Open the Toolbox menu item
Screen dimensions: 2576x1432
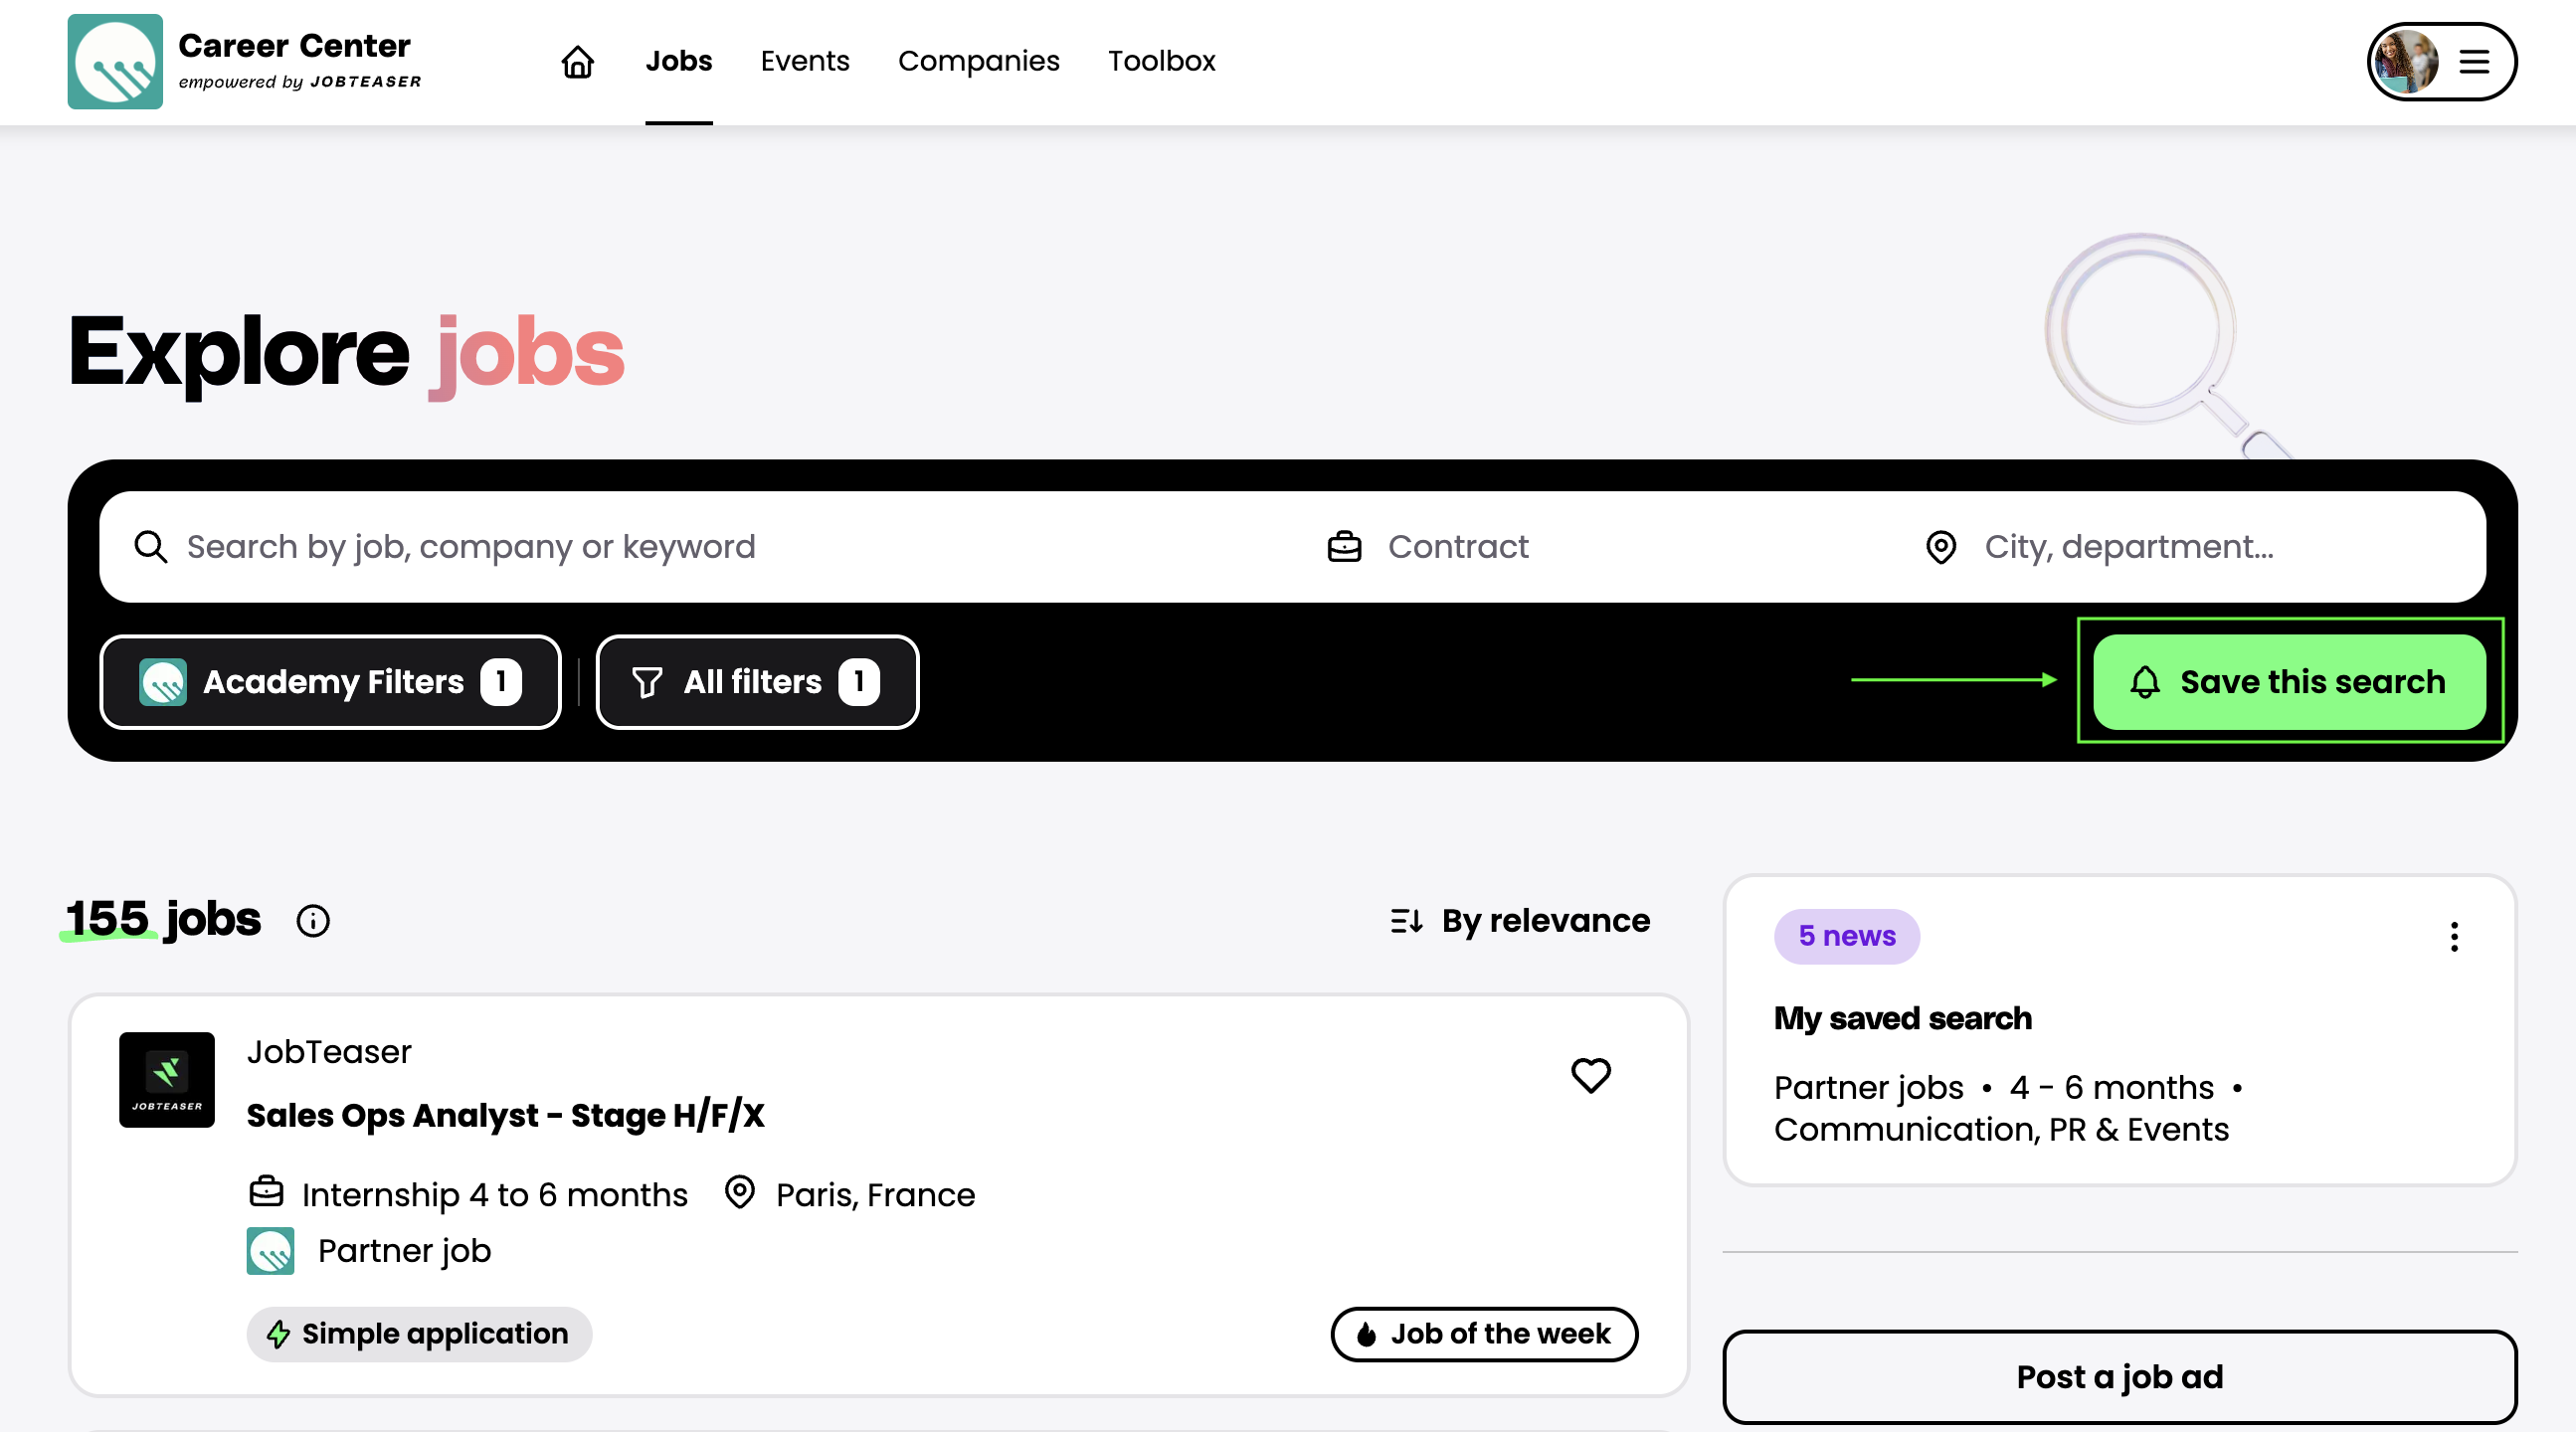(1161, 62)
